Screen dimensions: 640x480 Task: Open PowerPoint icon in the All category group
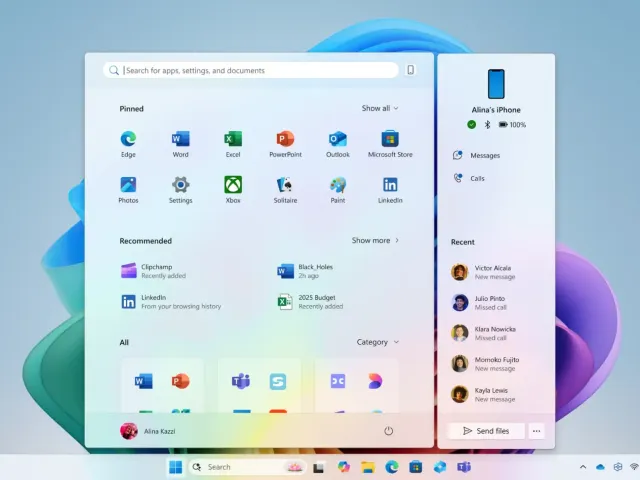coord(180,381)
